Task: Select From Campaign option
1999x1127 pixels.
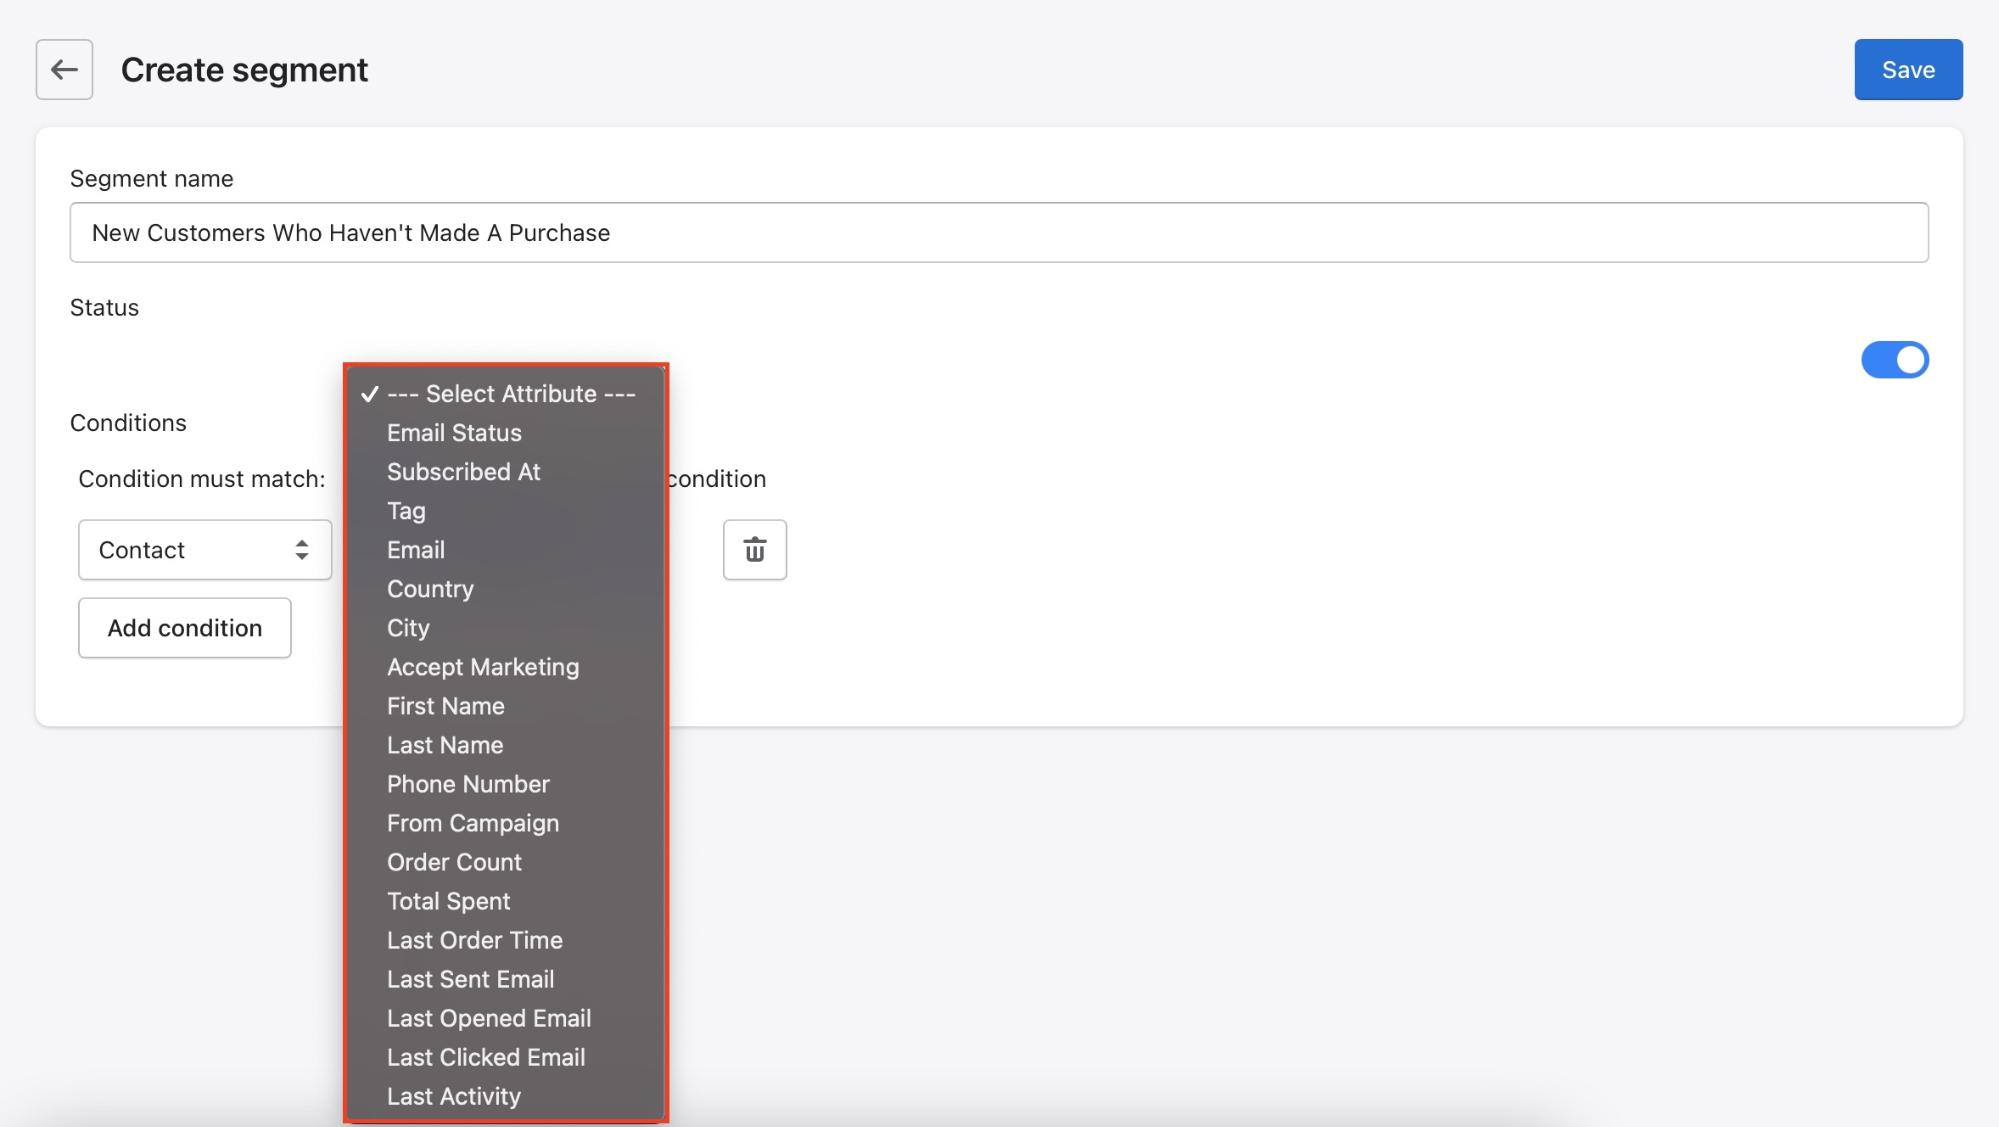Action: (505, 822)
